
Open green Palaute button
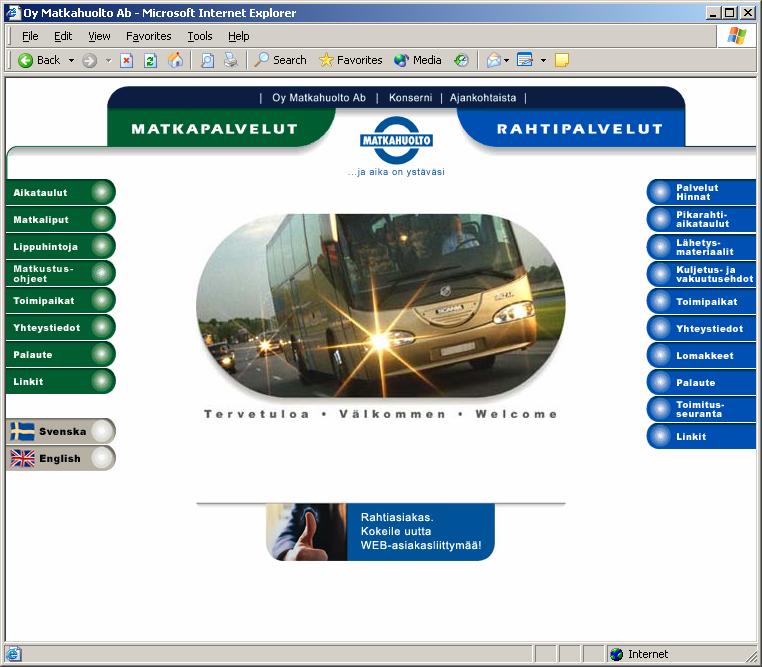(61, 355)
